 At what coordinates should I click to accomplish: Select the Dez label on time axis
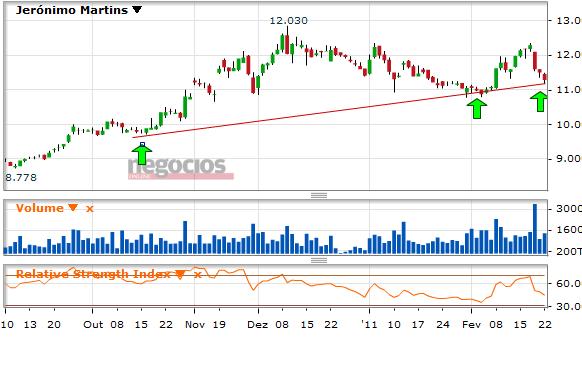[257, 325]
